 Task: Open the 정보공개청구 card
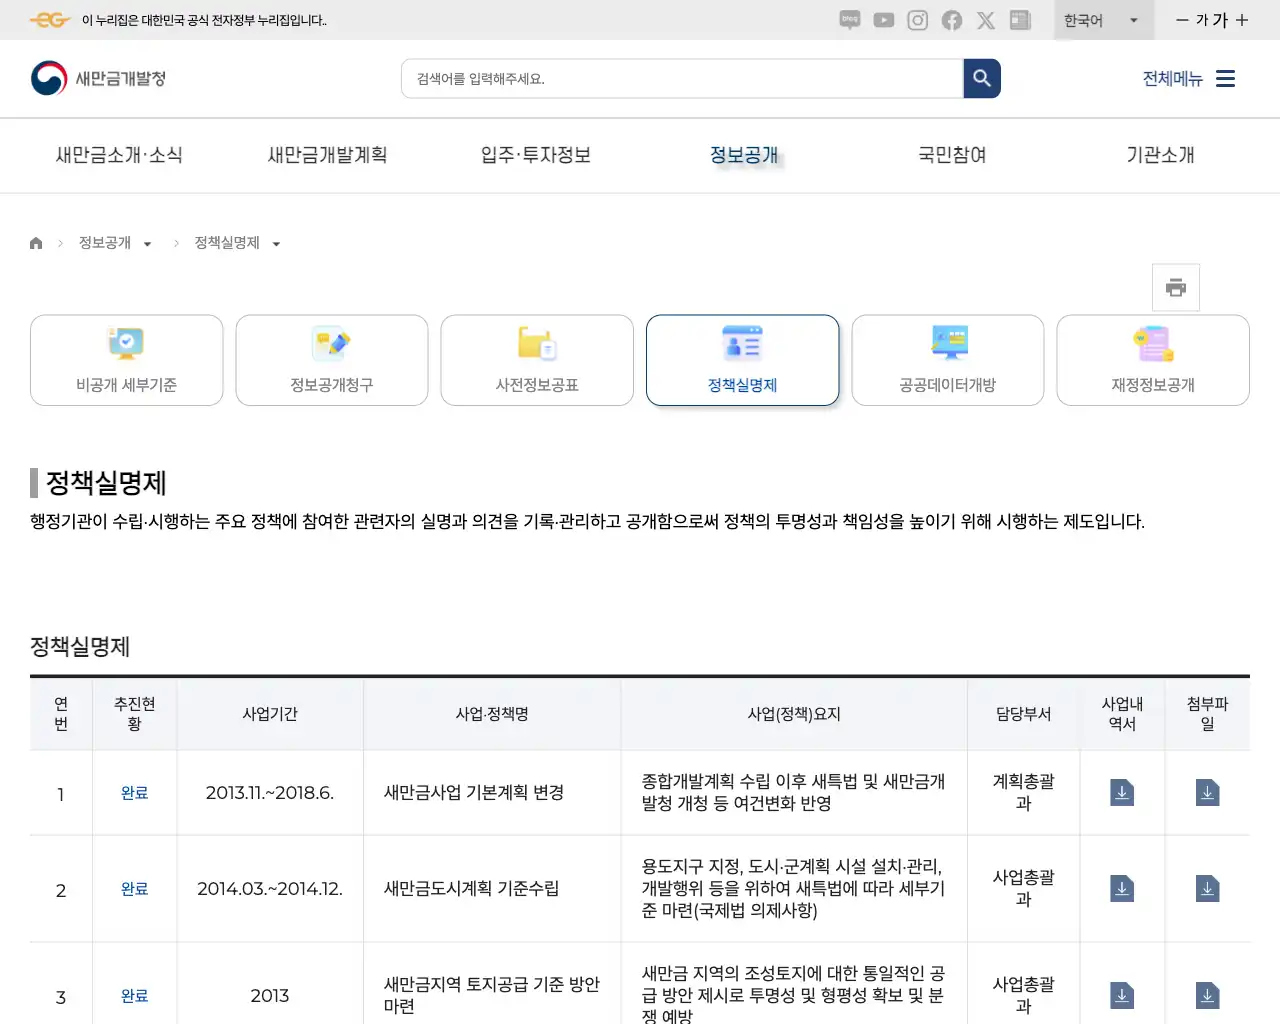pos(331,360)
